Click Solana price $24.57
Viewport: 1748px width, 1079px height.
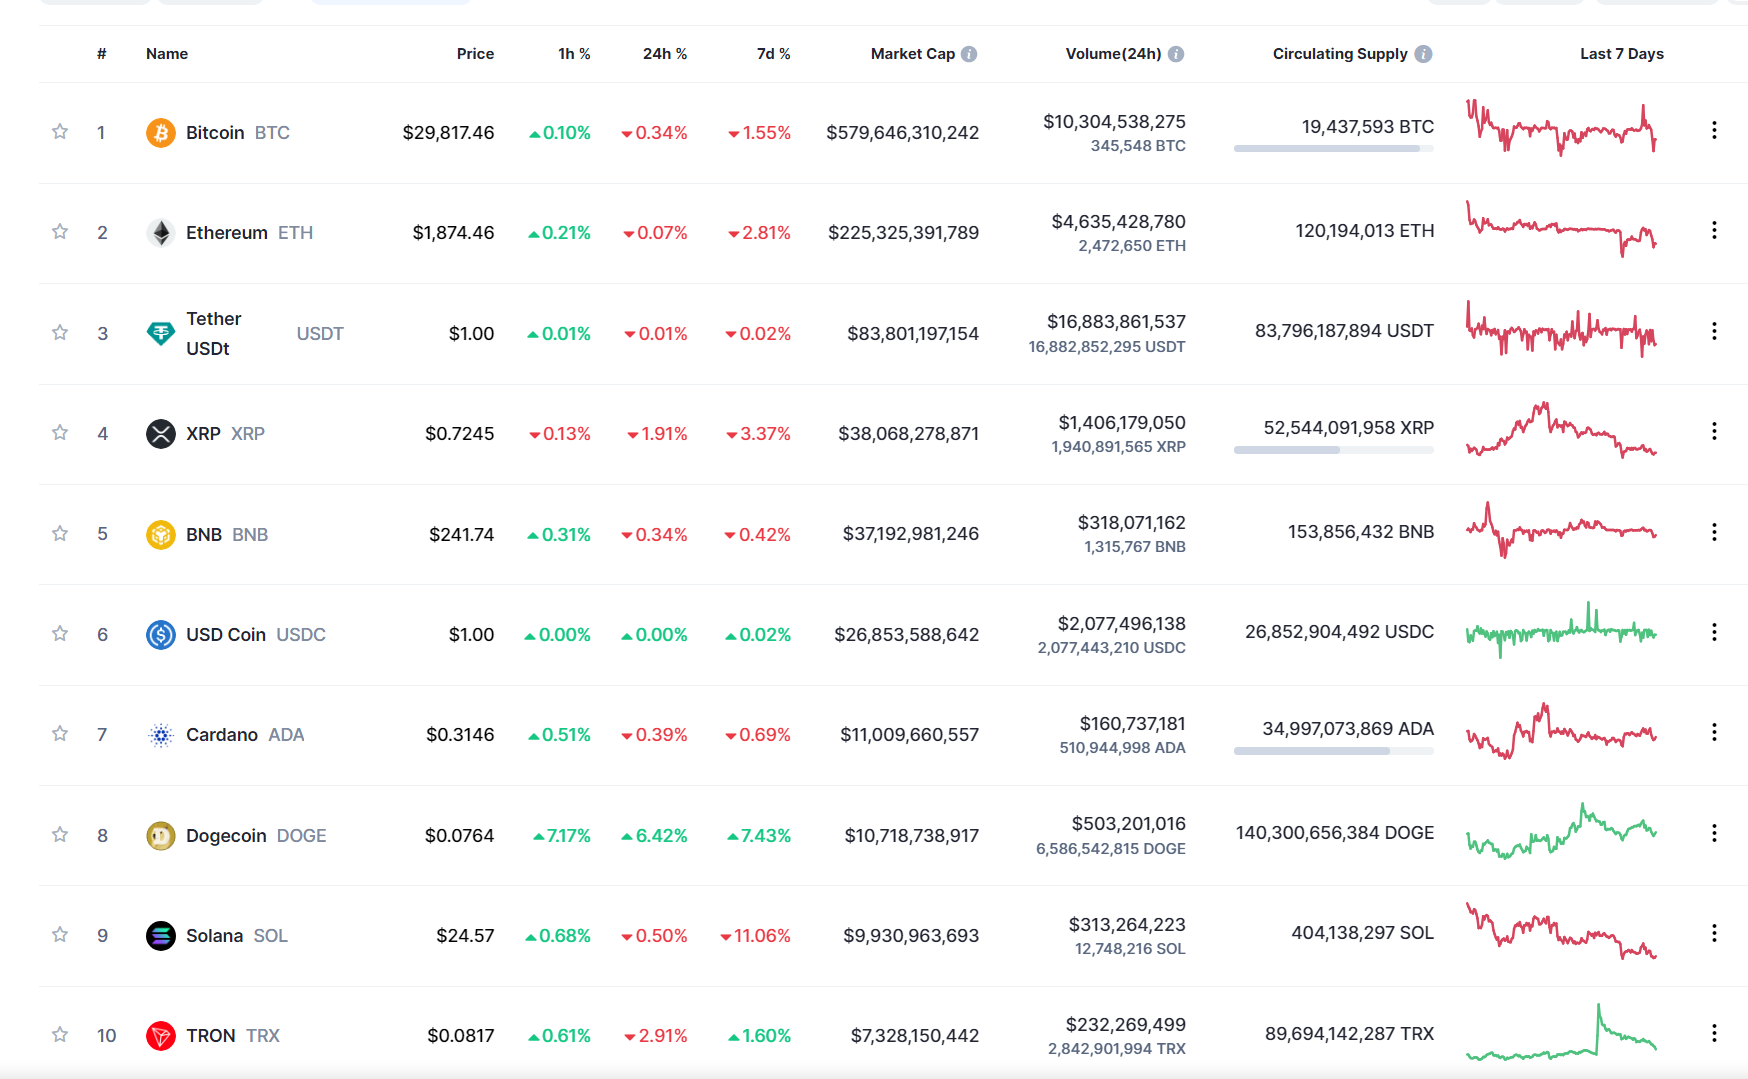[x=465, y=935]
